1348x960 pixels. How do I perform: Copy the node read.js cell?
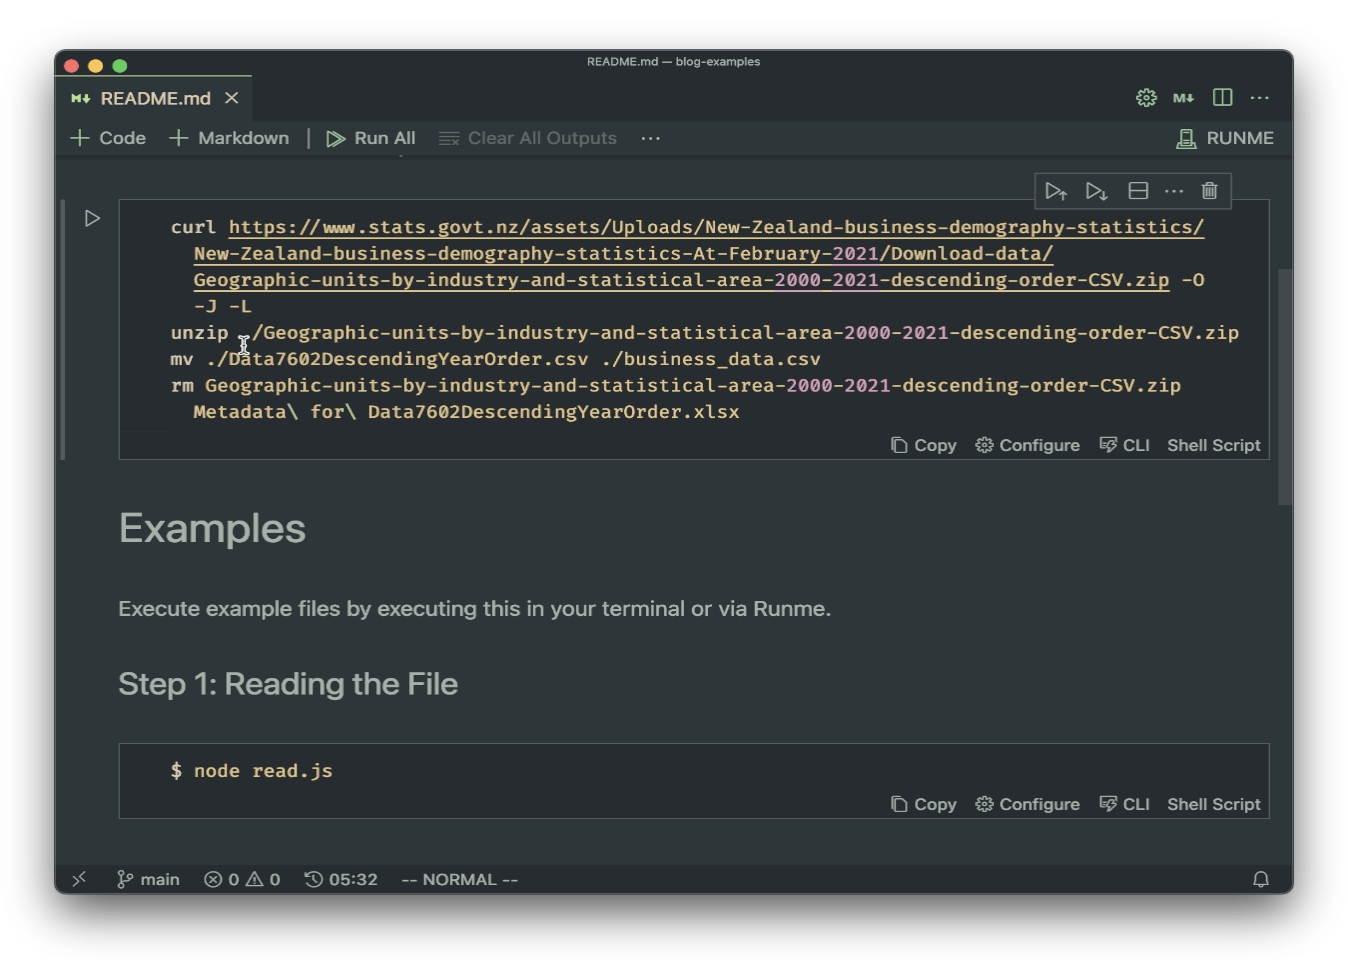[924, 804]
